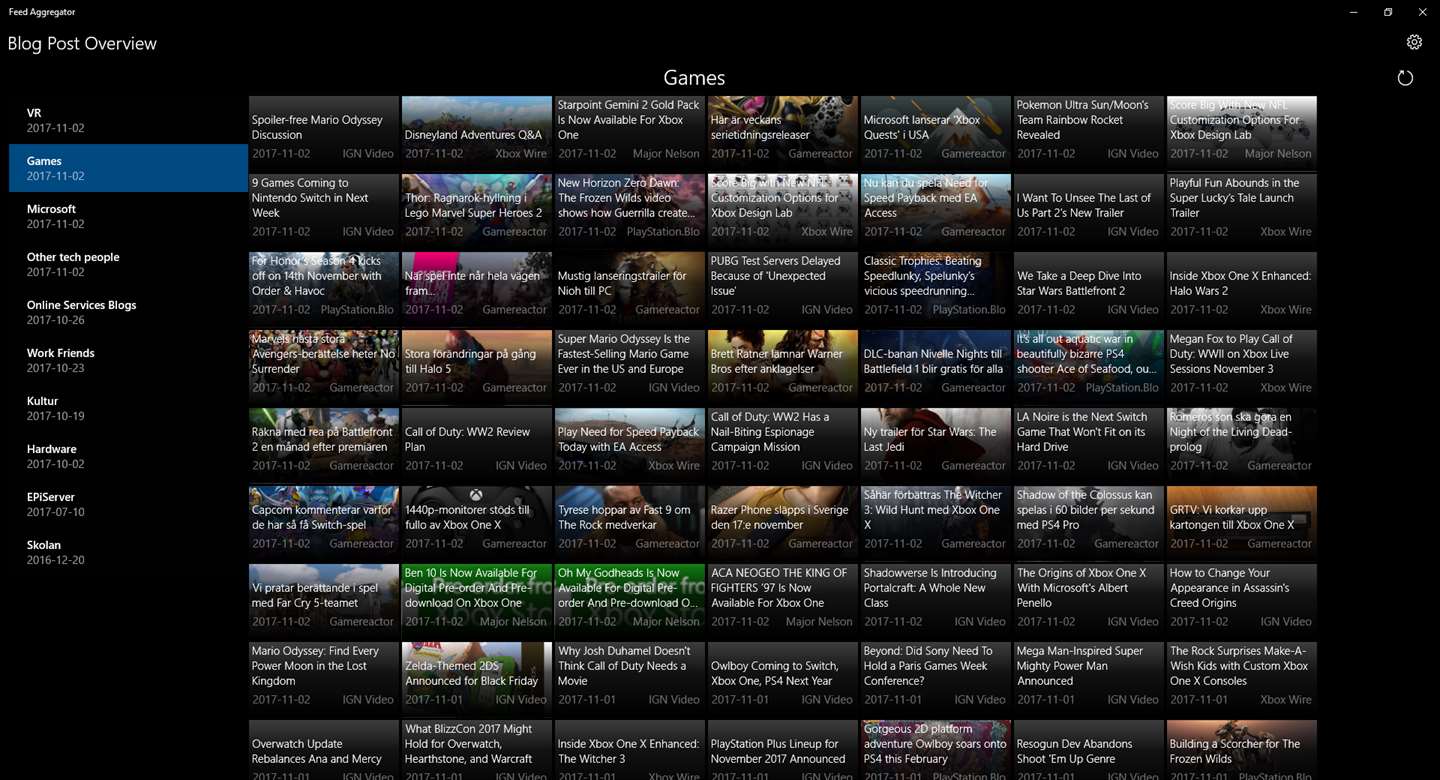Open Oh My Godheads Is Now Available post

pos(630,601)
